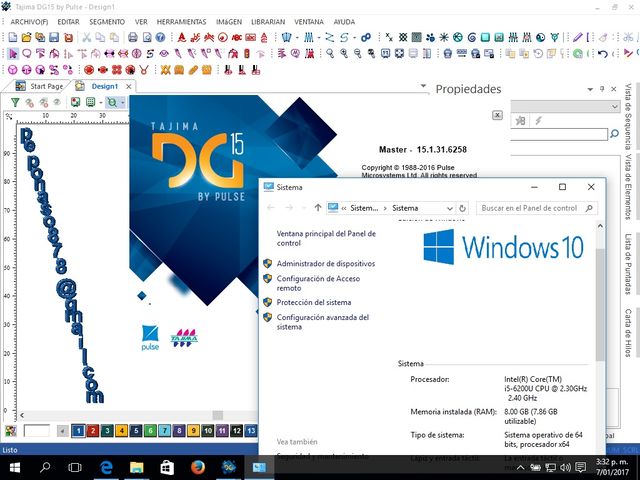Click the New document icon
The width and height of the screenshot is (640, 480).
pyautogui.click(x=13, y=38)
